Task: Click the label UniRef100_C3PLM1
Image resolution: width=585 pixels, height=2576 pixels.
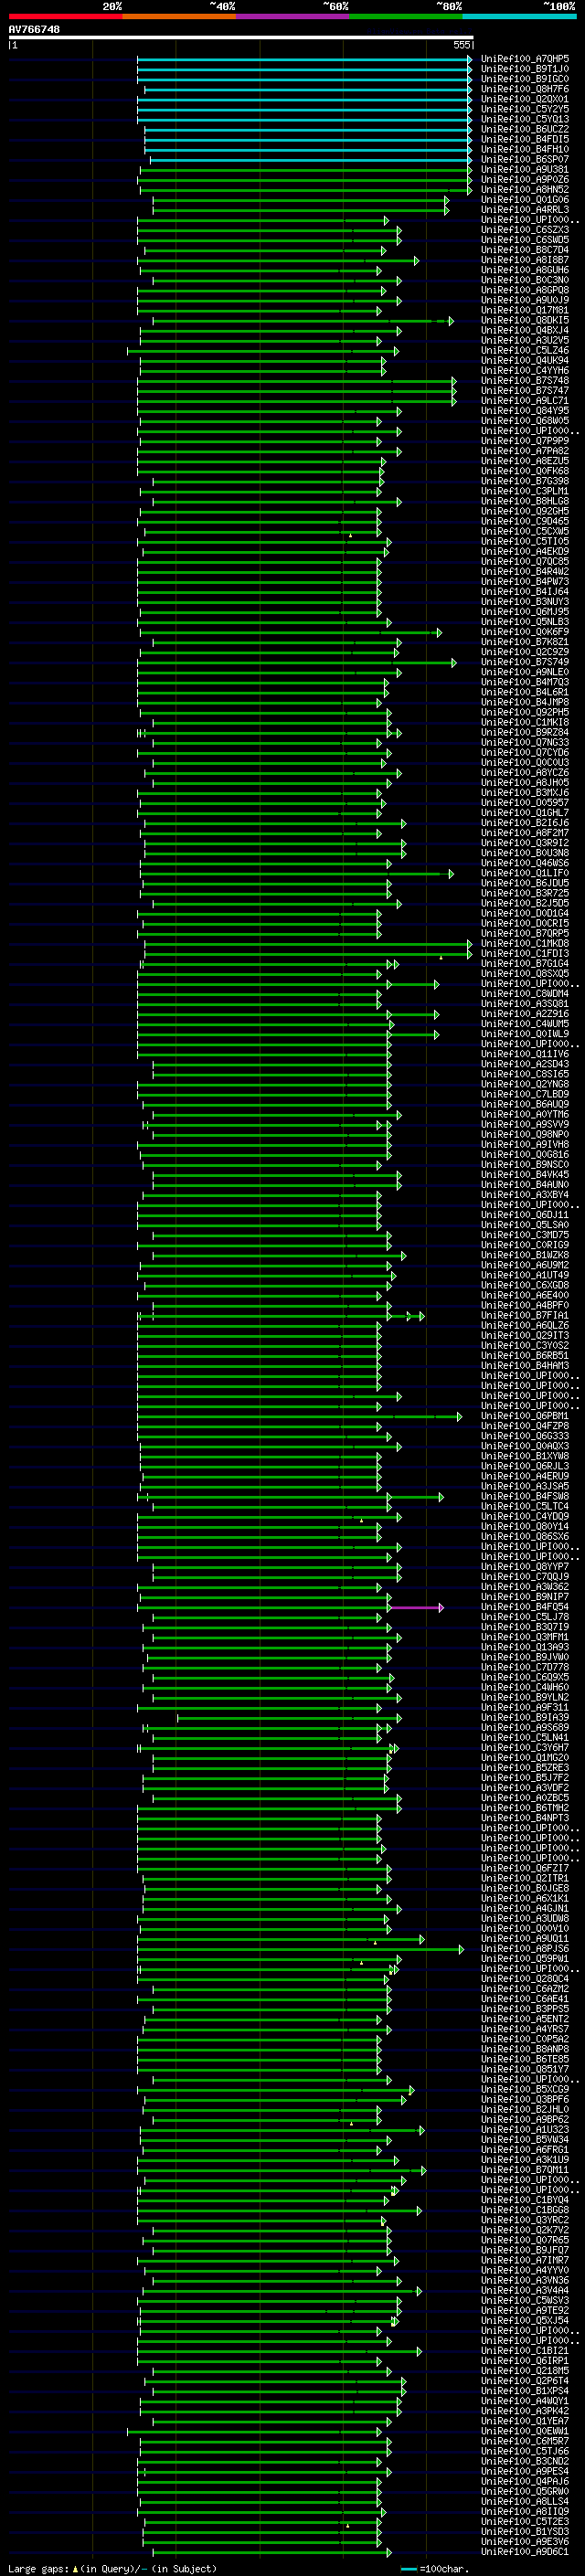Action: 525,492
